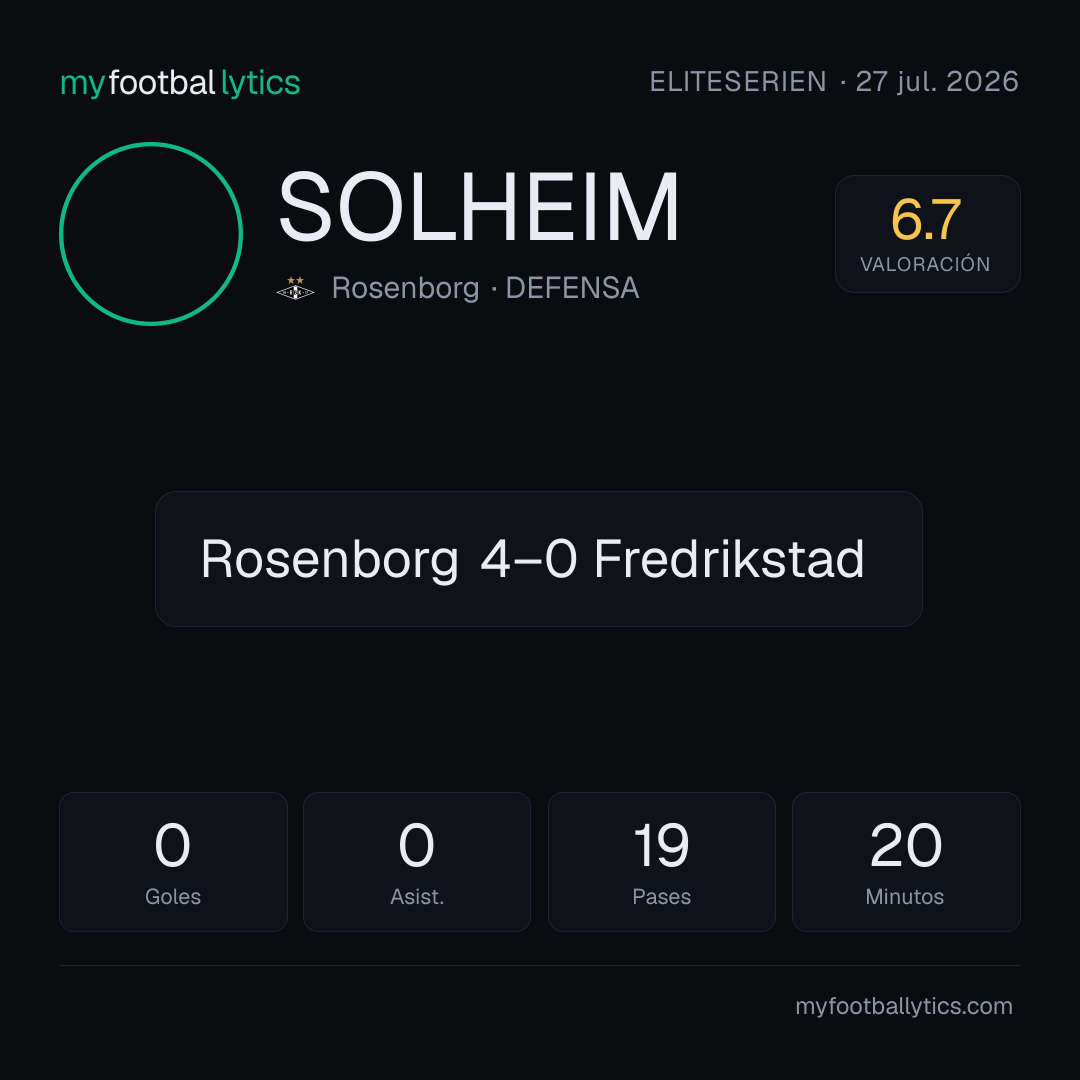Click the green circular player avatar

[151, 233]
